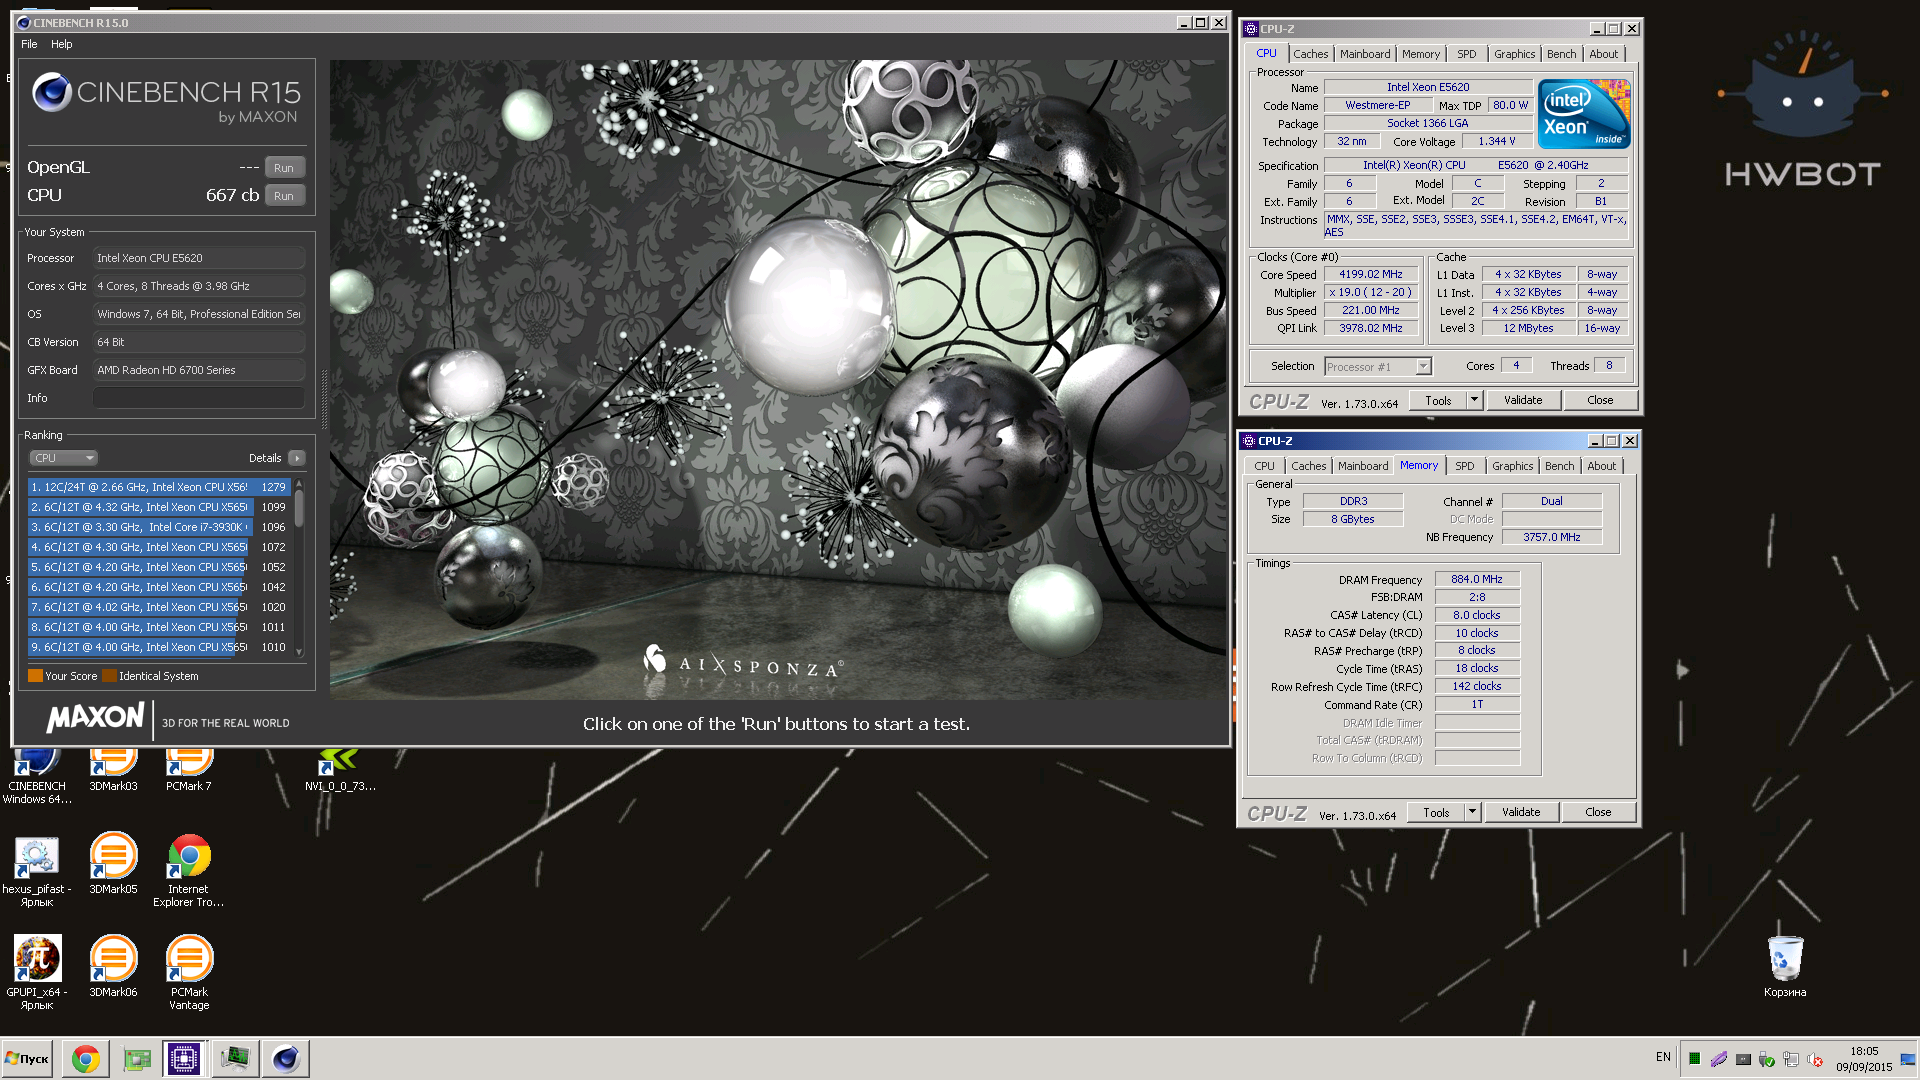
Task: Run the OpenGL benchmark test
Action: point(284,168)
